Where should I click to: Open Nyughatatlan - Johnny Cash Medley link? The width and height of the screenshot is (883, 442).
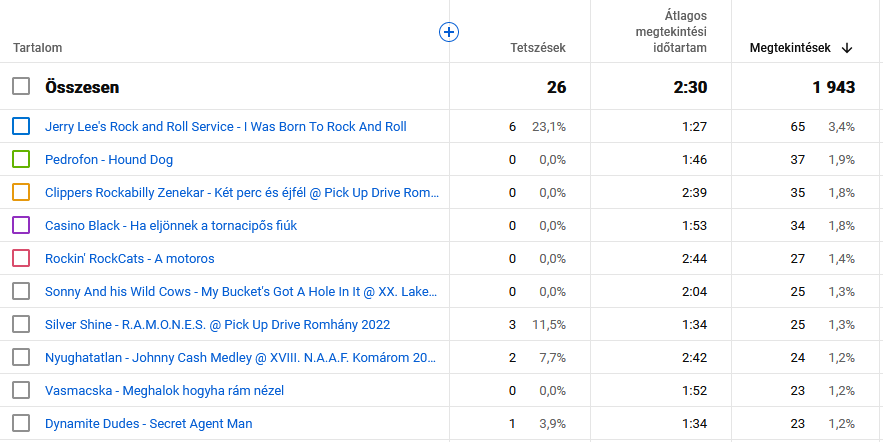(240, 358)
